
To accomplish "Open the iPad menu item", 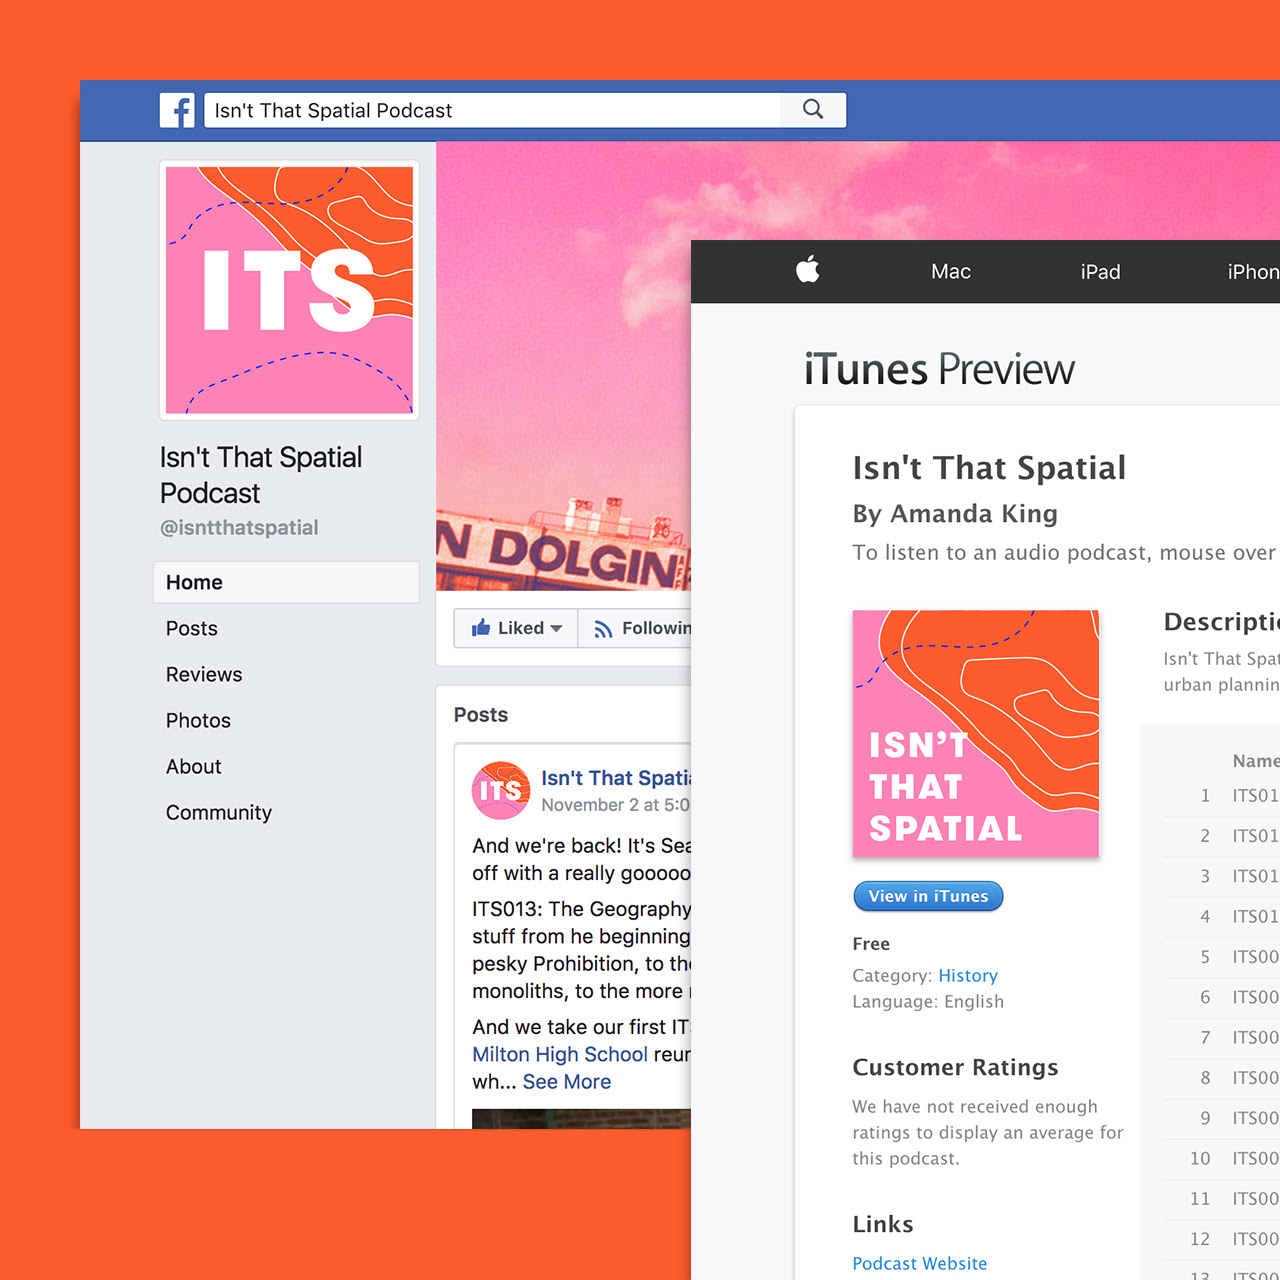I will point(1100,272).
